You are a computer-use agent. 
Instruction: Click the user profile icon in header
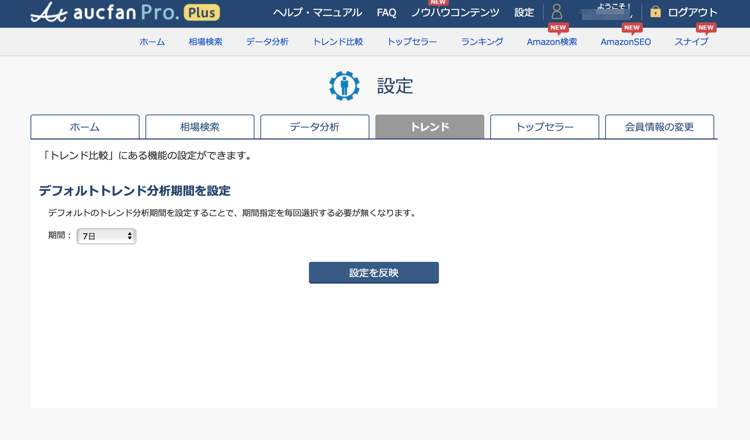click(x=557, y=12)
